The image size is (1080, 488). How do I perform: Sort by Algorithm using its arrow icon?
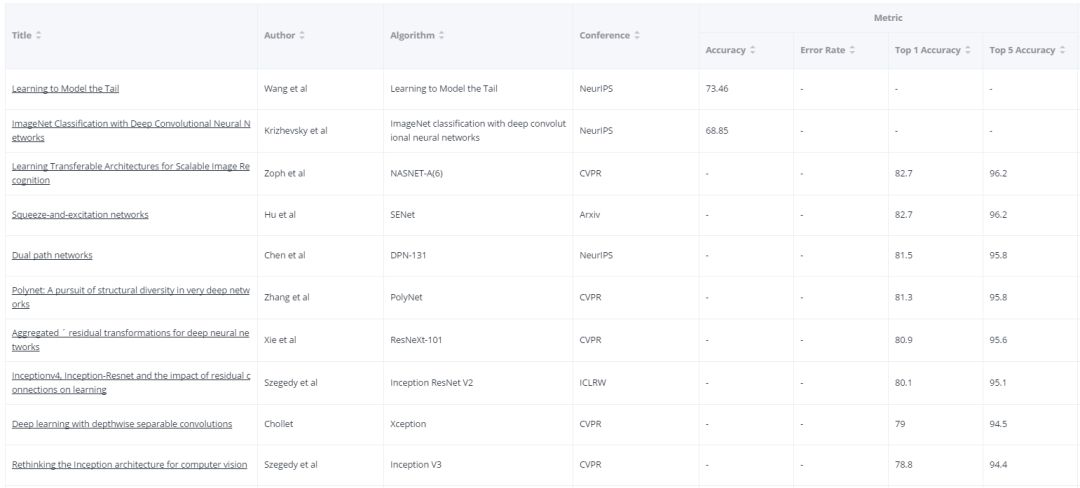[442, 36]
